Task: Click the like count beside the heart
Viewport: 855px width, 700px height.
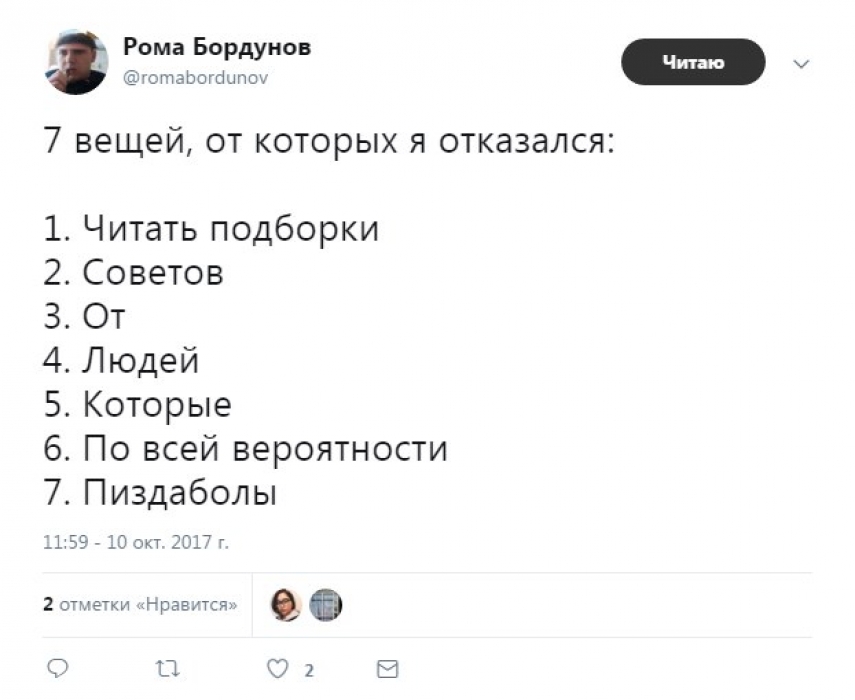Action: (x=310, y=669)
